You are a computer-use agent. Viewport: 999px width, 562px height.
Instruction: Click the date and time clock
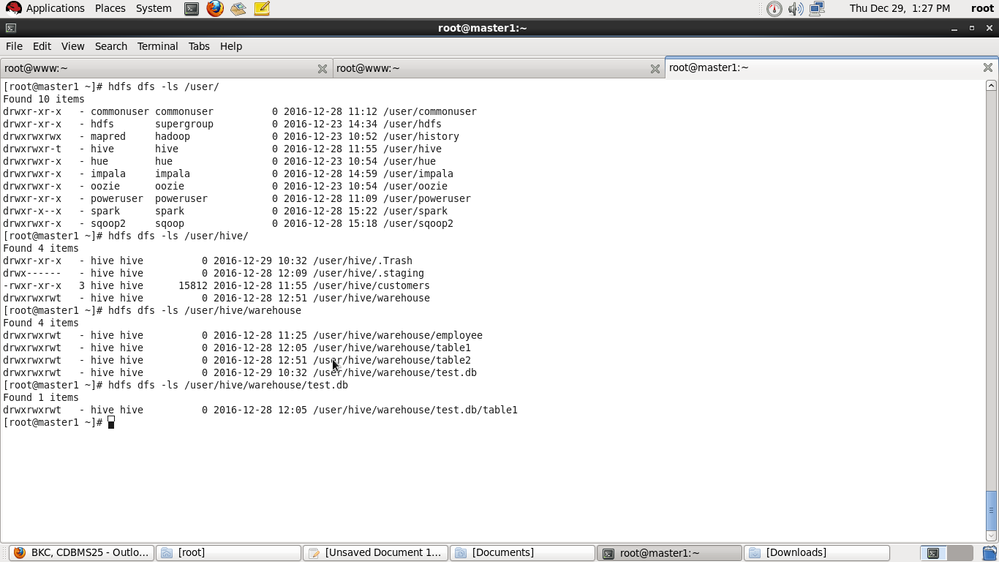[899, 8]
